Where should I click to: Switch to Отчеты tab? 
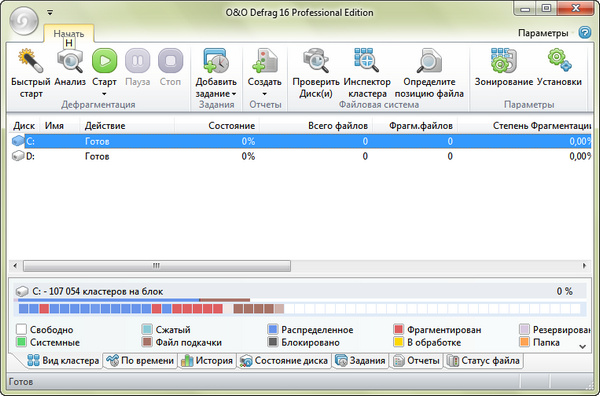pyautogui.click(x=416, y=360)
